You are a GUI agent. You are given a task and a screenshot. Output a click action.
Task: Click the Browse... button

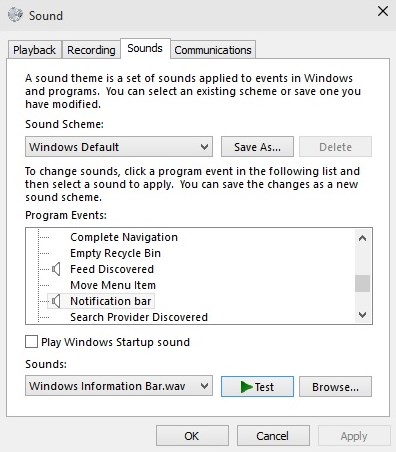335,387
